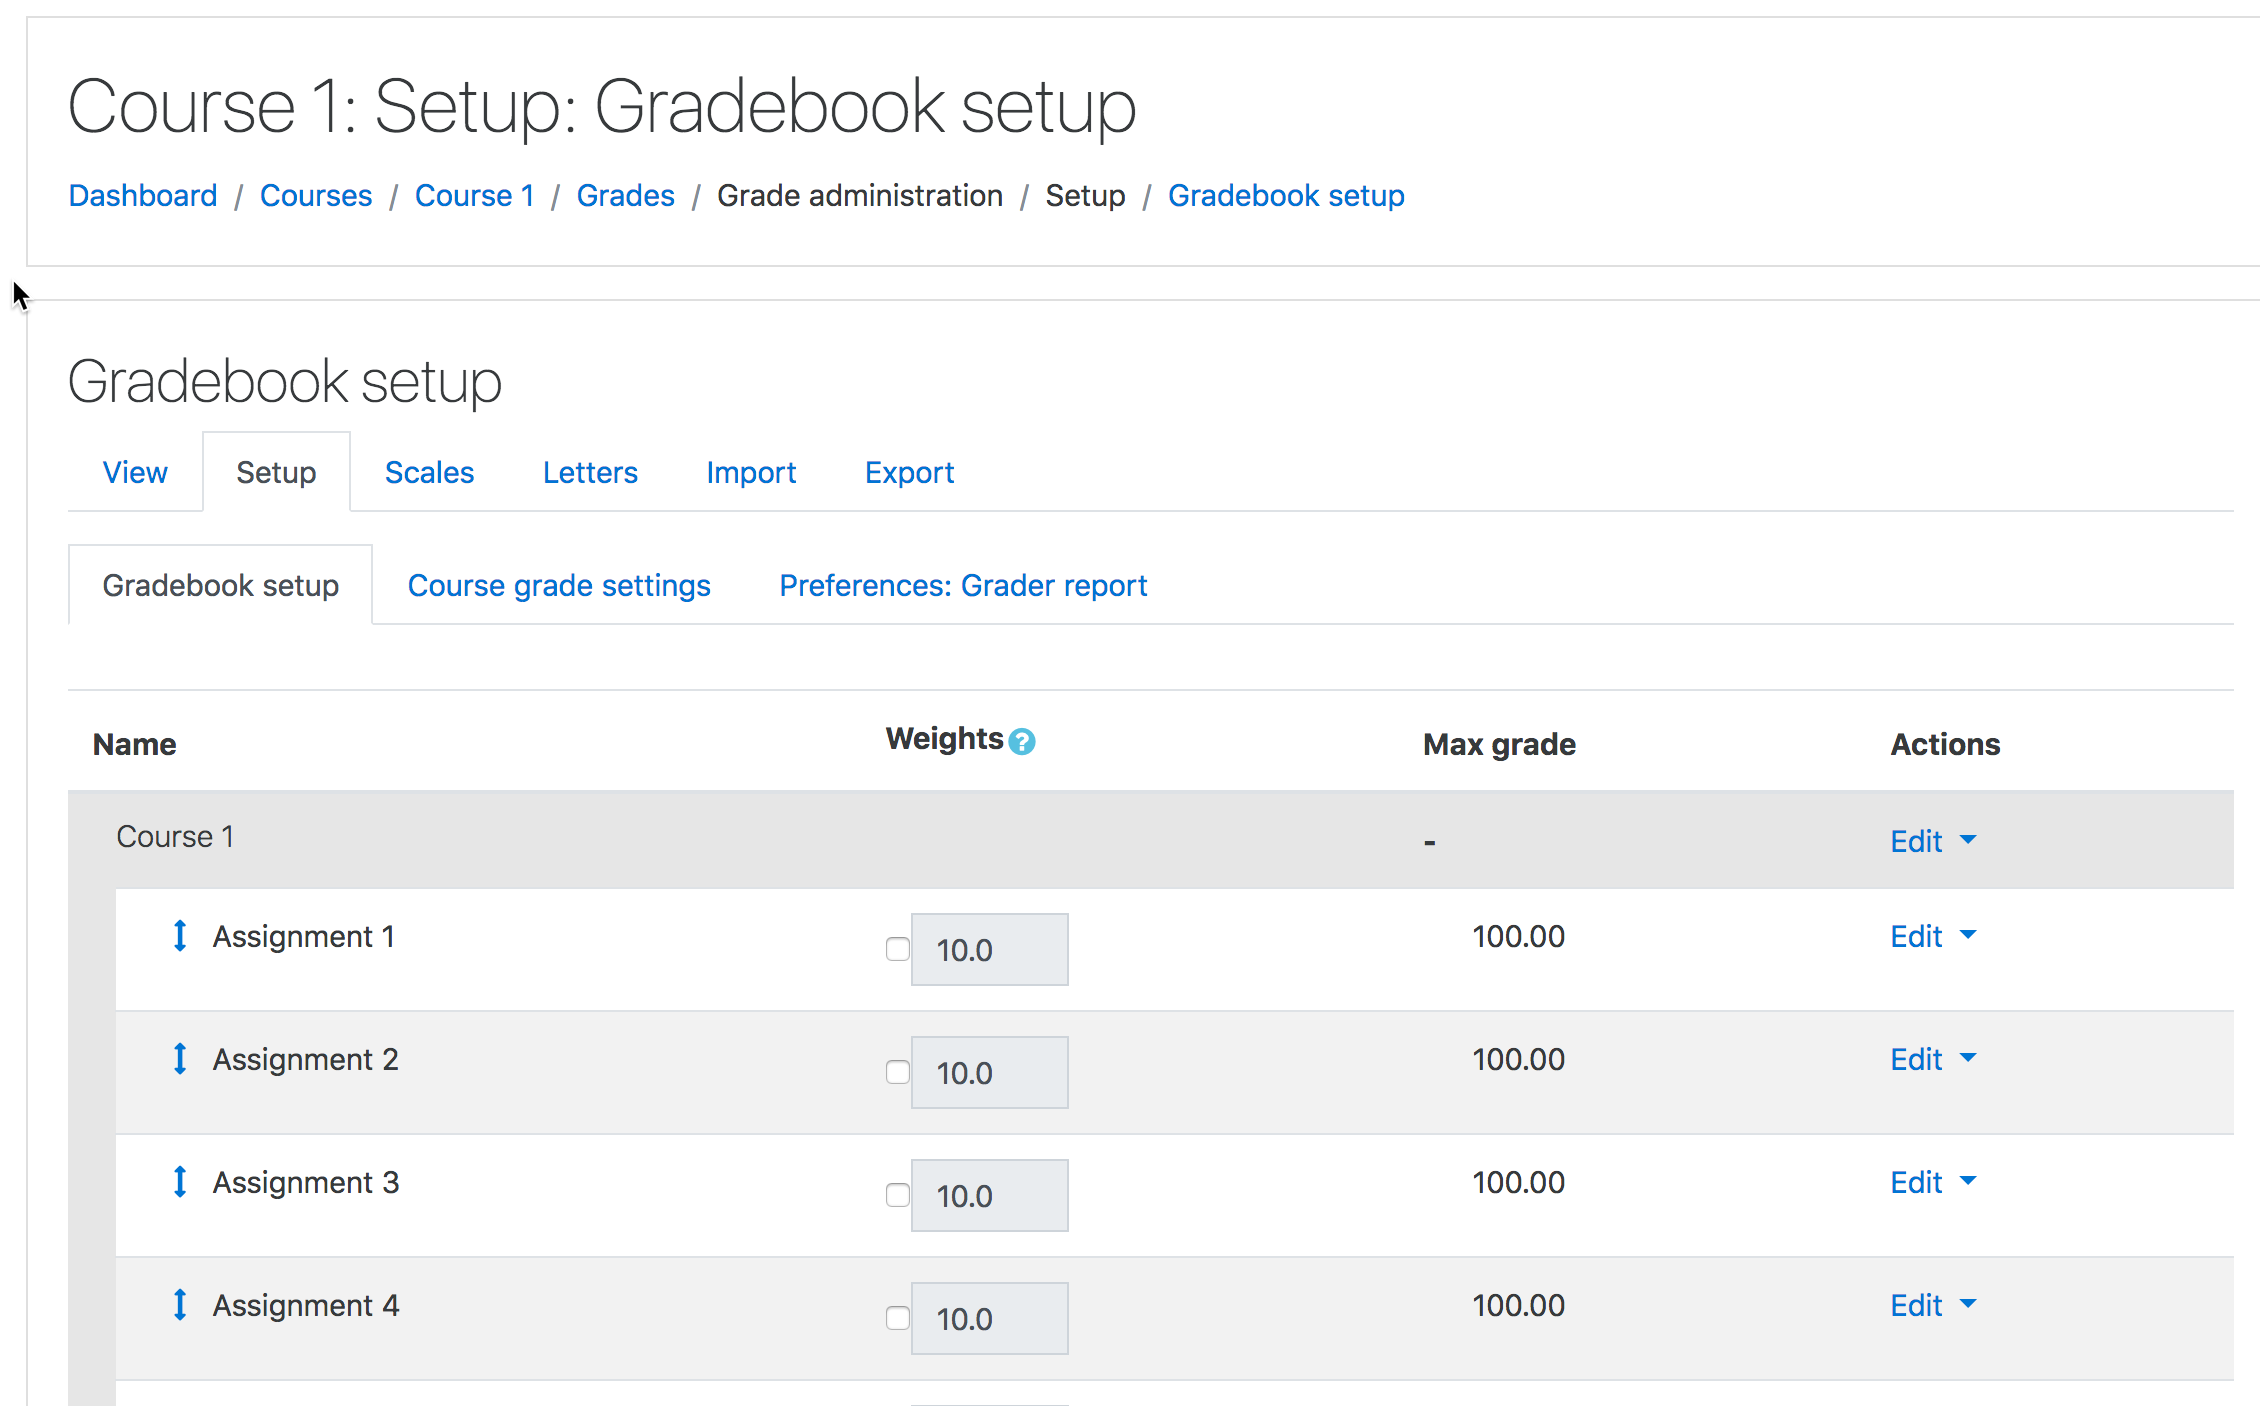The width and height of the screenshot is (2260, 1406).
Task: Open the Letters tab
Action: coord(590,472)
